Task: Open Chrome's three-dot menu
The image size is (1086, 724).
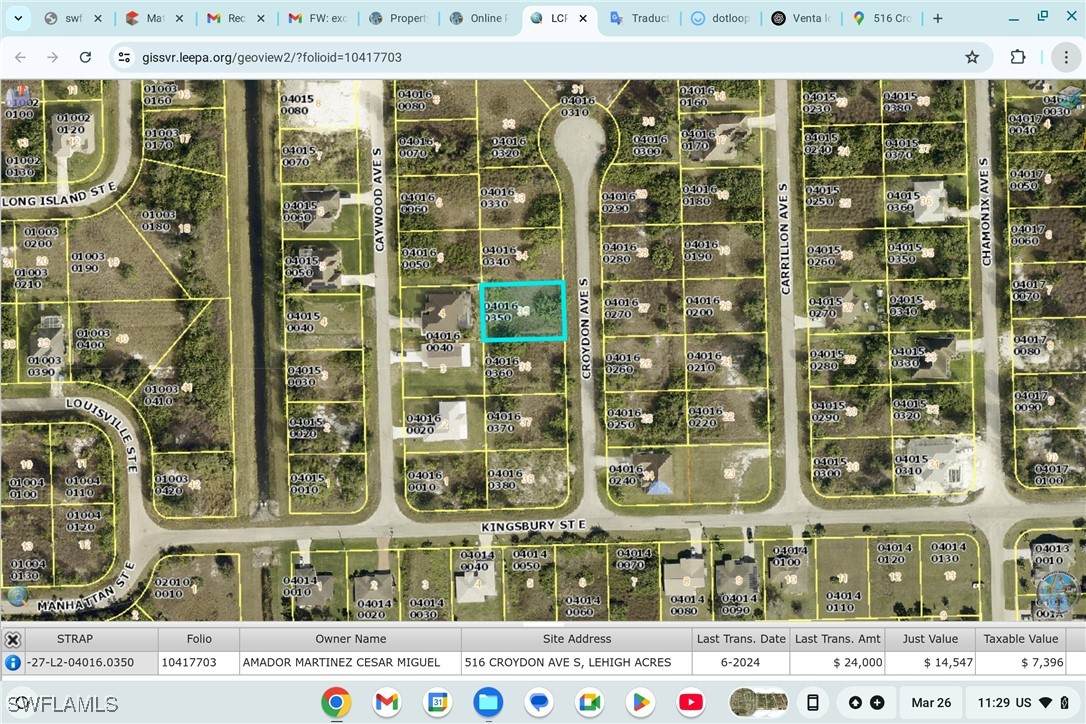Action: point(1062,57)
